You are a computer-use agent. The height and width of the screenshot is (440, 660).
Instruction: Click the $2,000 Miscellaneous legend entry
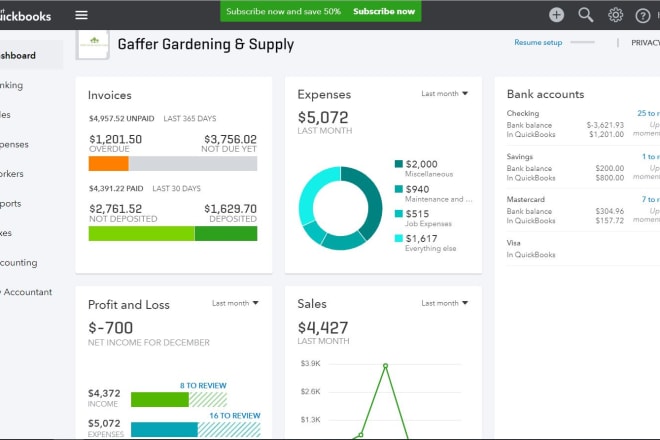[424, 168]
